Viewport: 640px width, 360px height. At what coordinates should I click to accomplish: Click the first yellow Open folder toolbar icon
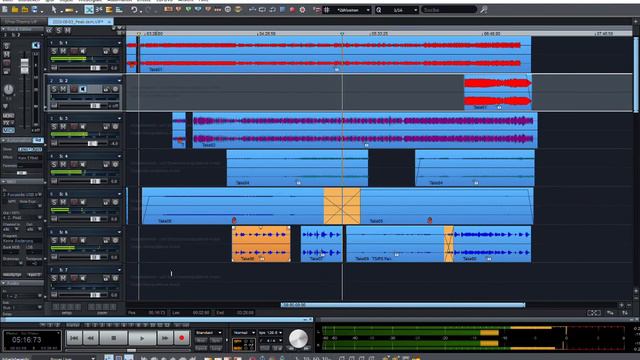coord(15,9)
